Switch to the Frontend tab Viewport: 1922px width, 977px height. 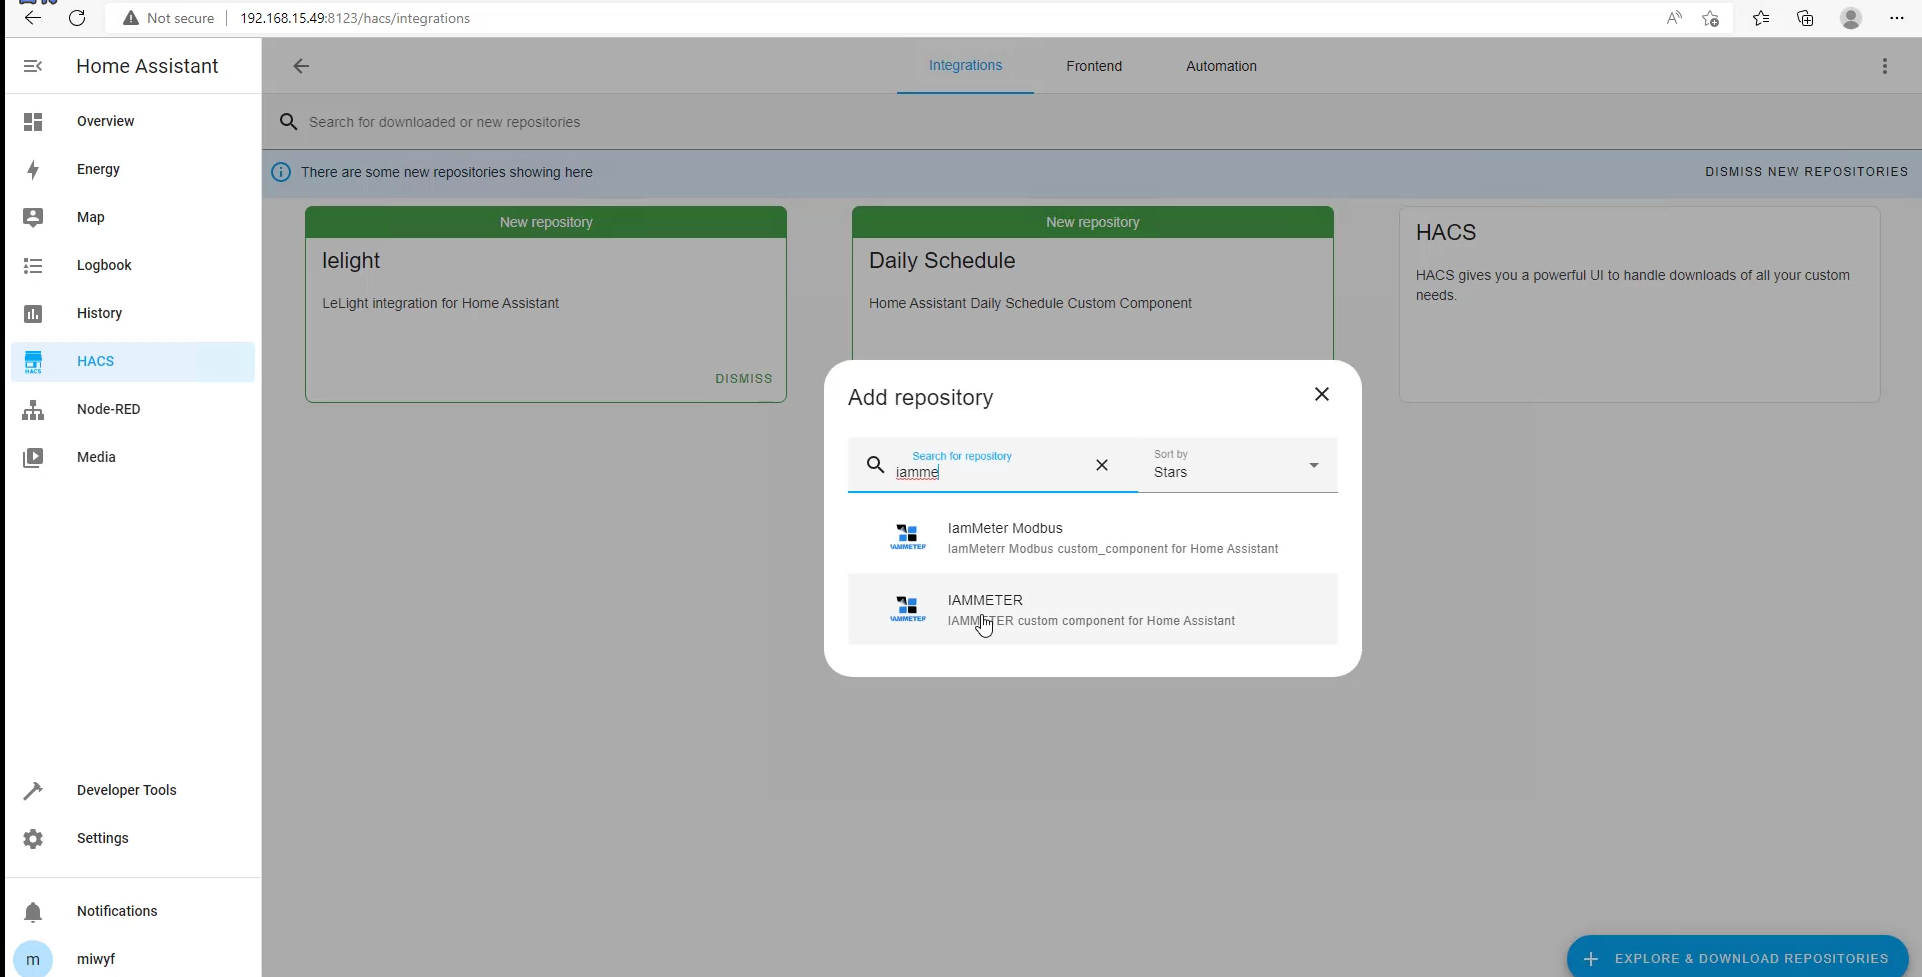click(x=1093, y=66)
